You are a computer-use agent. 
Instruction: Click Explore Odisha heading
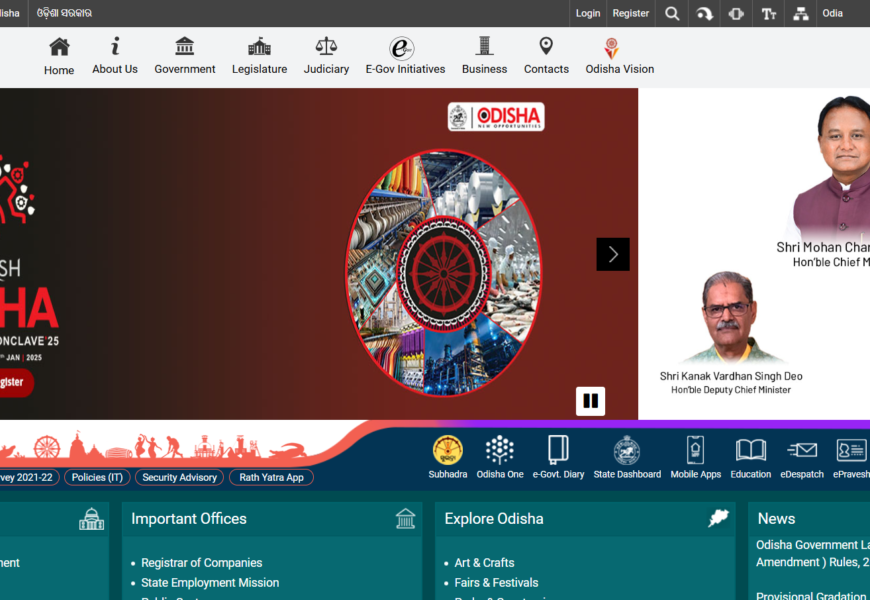(x=494, y=518)
